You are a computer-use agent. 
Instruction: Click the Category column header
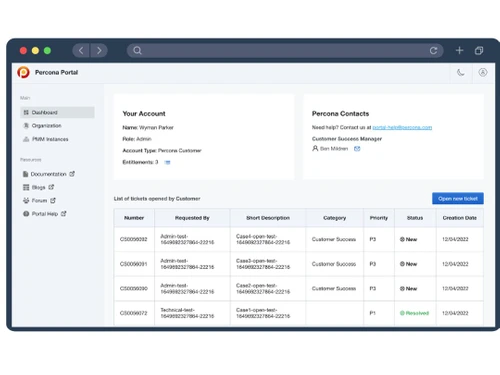[334, 218]
